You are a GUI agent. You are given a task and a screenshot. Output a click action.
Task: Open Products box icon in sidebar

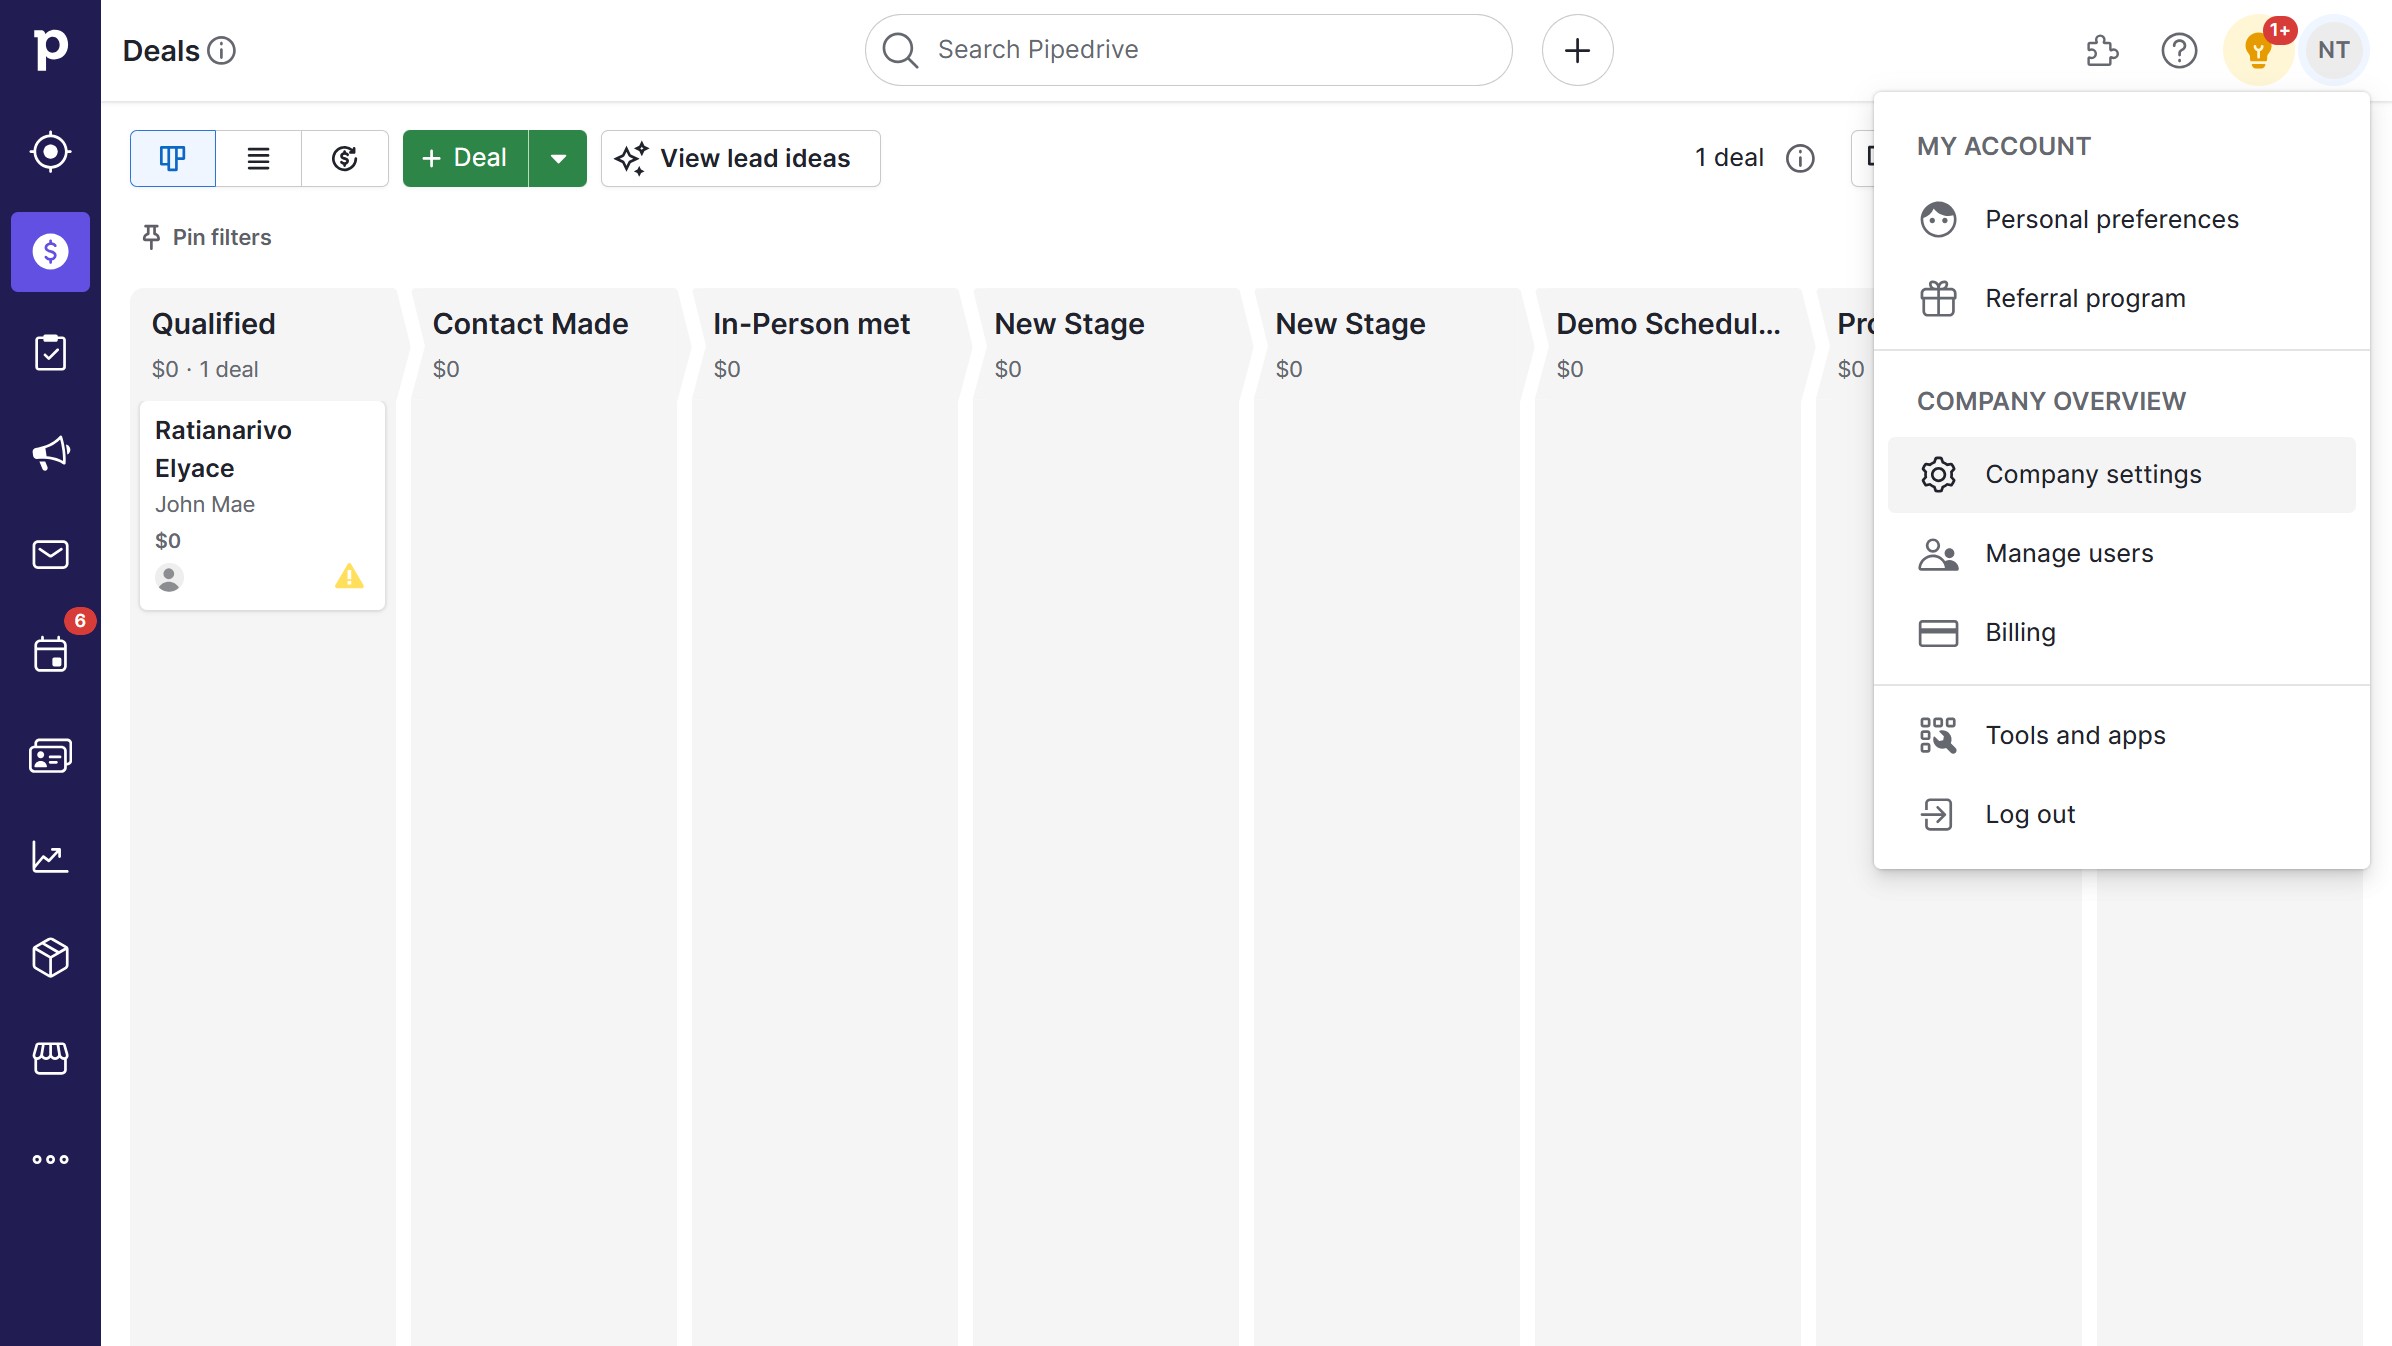(50, 957)
